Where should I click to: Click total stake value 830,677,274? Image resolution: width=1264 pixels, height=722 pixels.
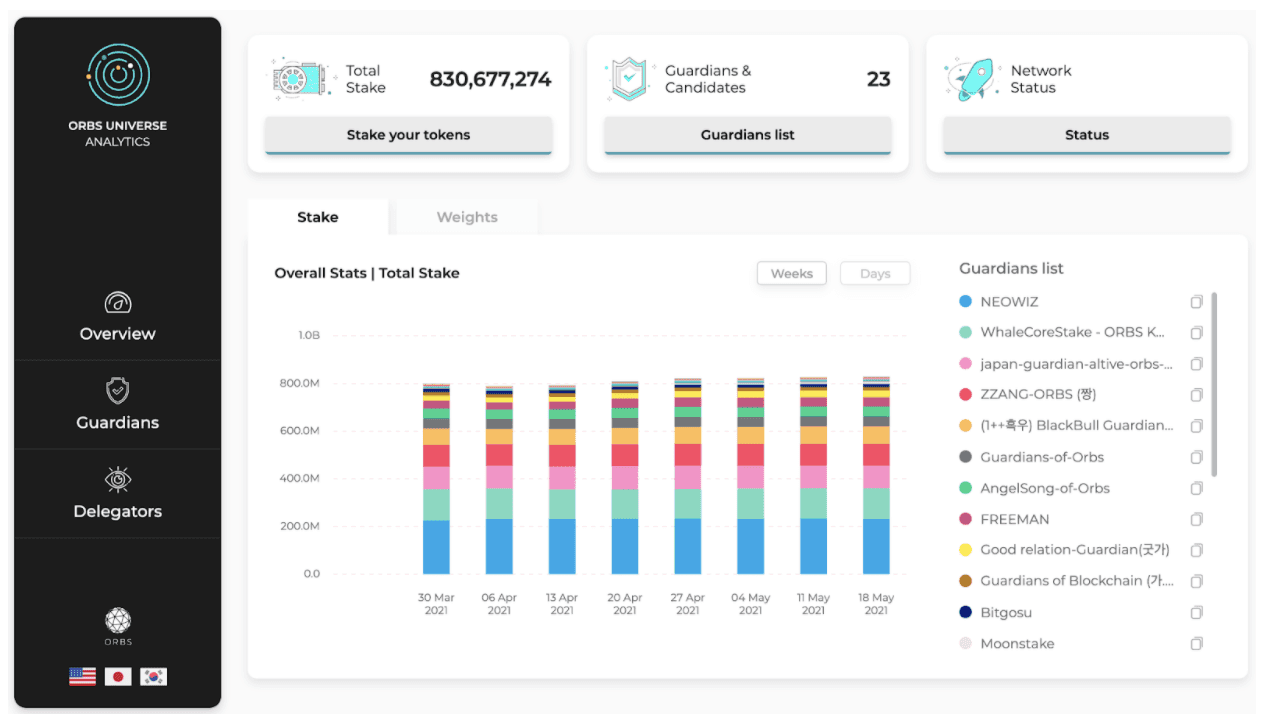[x=490, y=79]
